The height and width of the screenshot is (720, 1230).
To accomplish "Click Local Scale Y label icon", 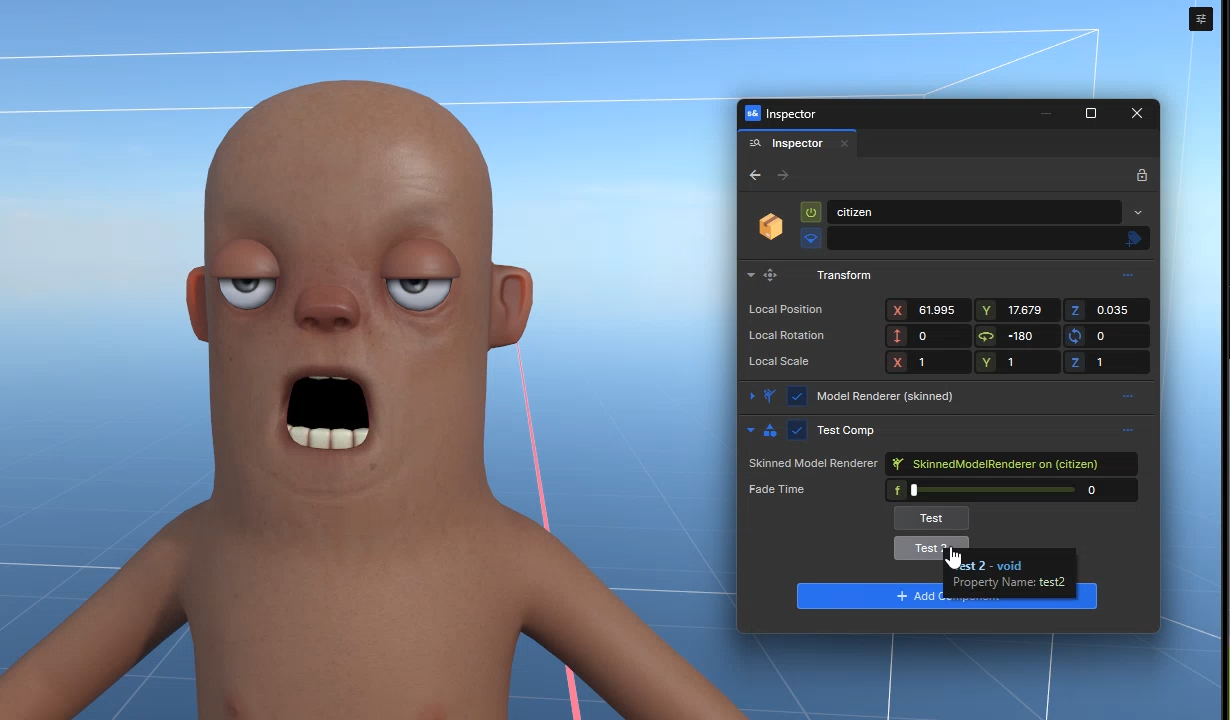I will click(x=986, y=362).
